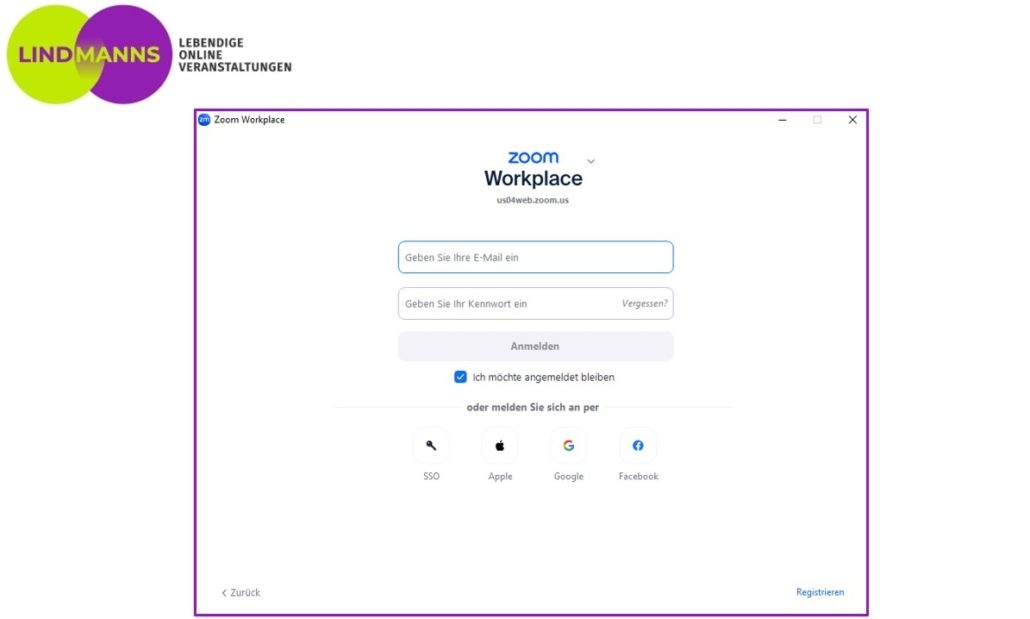Focus the 'Geben Sie Ihr Kennwort ein' field
Viewport: 1030px width, 619px height.
(535, 304)
